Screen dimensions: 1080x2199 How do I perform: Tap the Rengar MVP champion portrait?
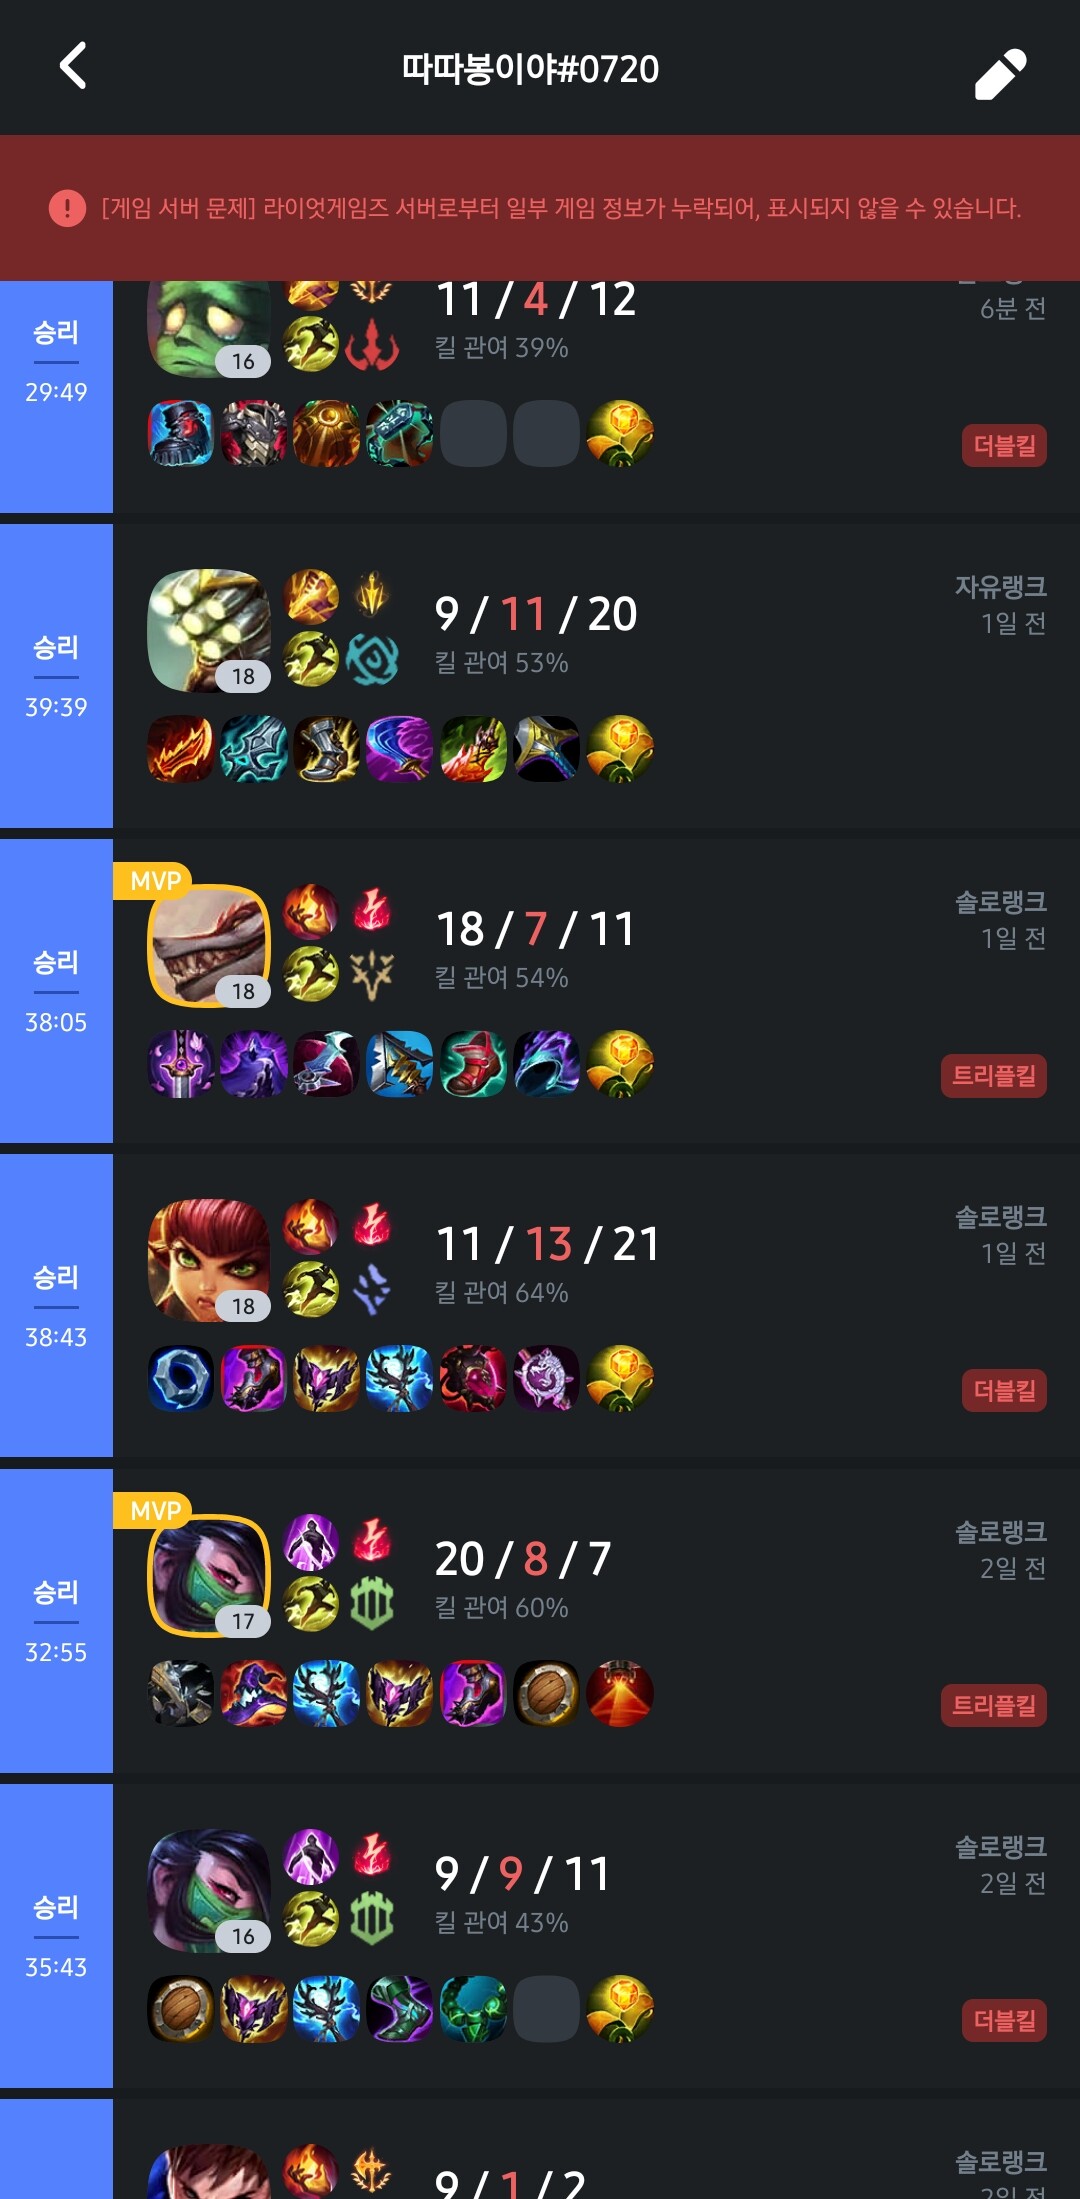pos(209,946)
